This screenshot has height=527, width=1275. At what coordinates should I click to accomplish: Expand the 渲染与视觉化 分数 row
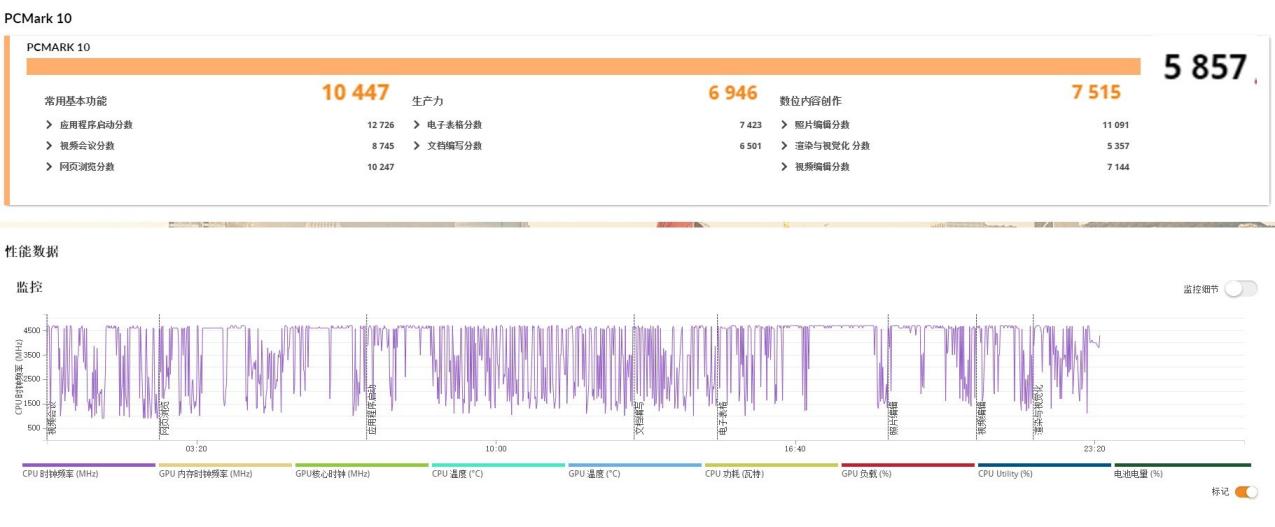(x=784, y=146)
